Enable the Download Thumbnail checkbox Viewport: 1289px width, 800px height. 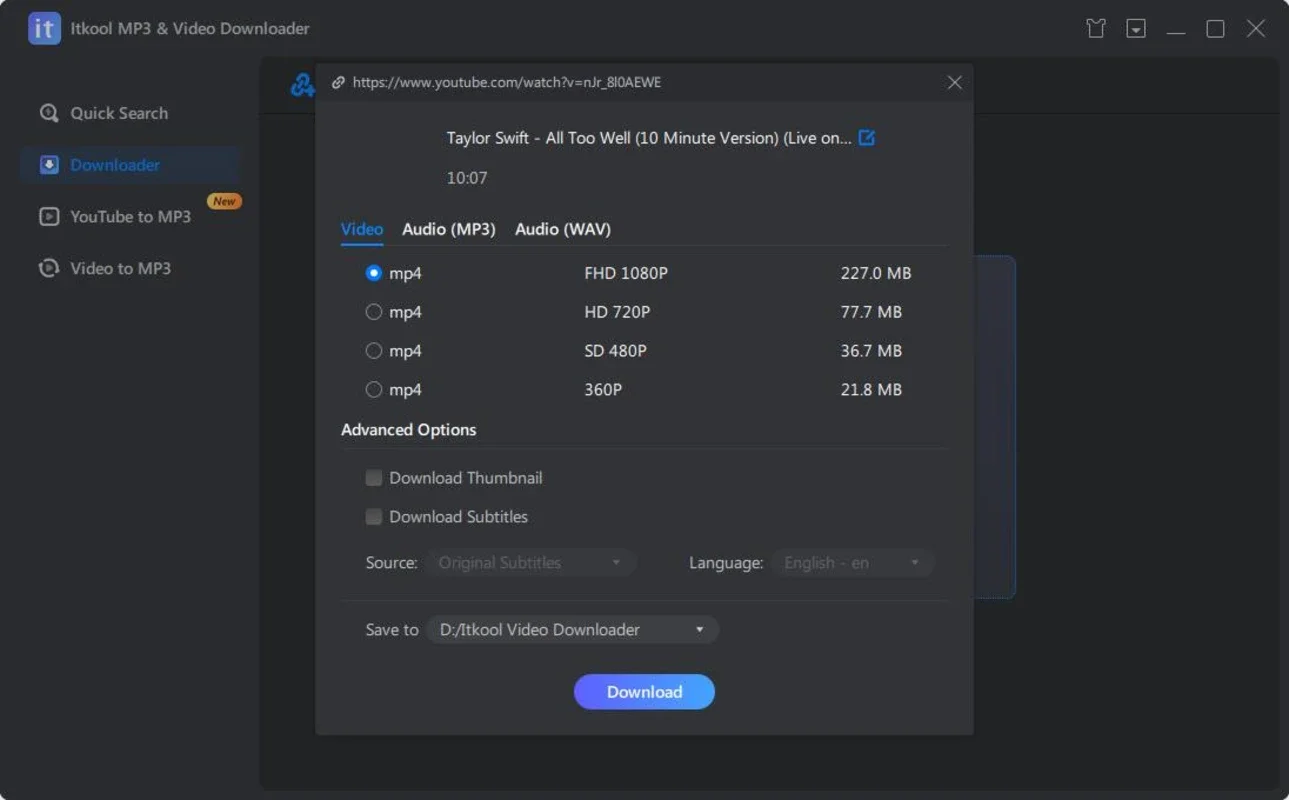[x=374, y=478]
